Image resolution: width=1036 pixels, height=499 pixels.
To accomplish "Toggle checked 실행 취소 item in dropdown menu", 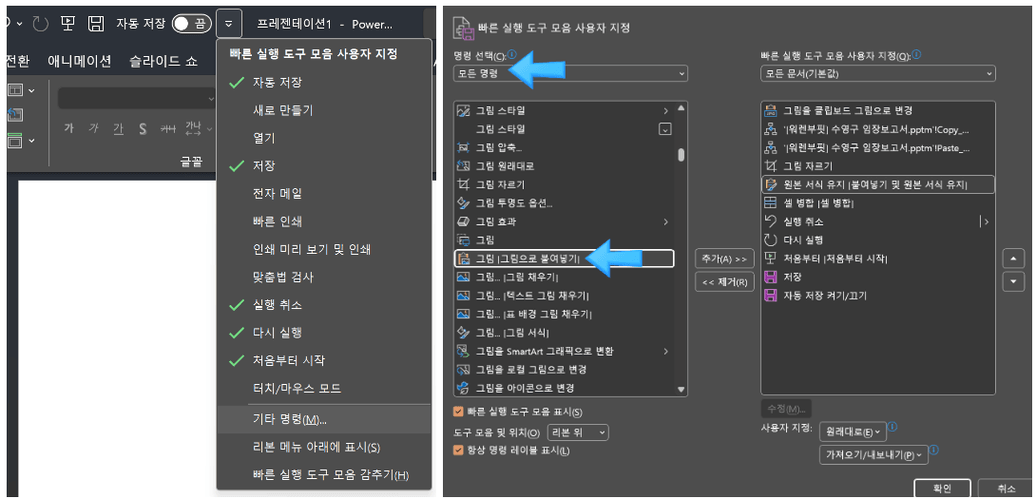I will pos(324,305).
